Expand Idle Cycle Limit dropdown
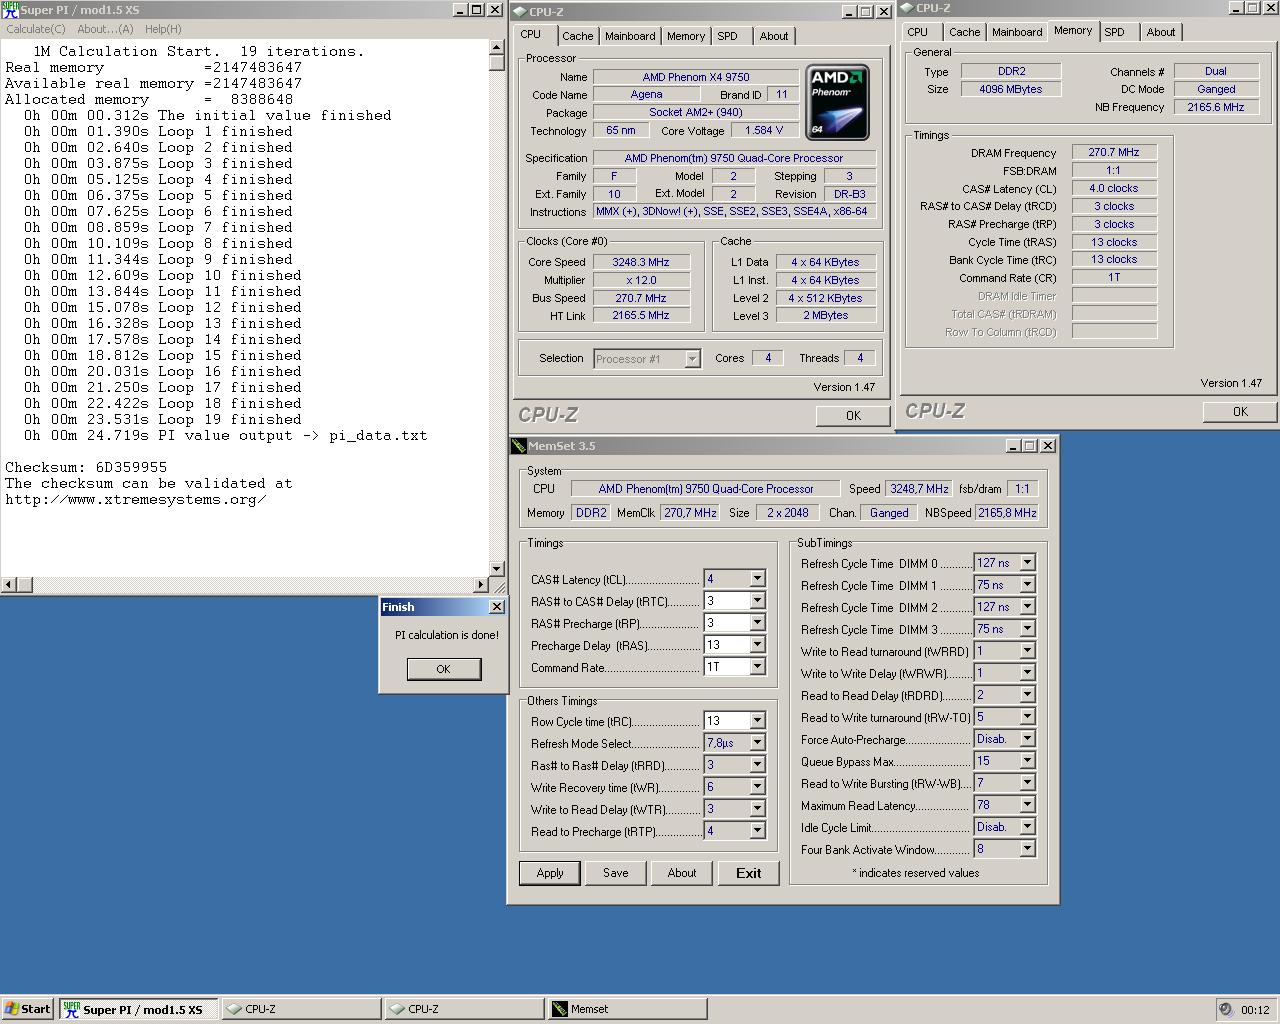 1027,827
